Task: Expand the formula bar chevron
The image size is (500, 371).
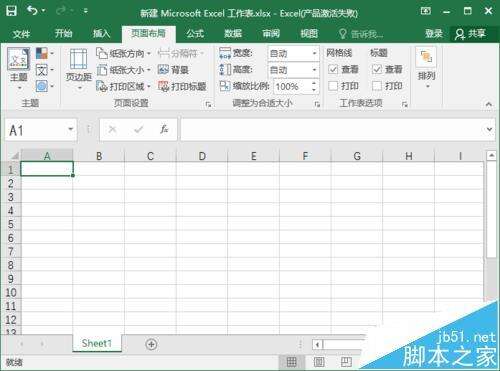Action: (489, 129)
